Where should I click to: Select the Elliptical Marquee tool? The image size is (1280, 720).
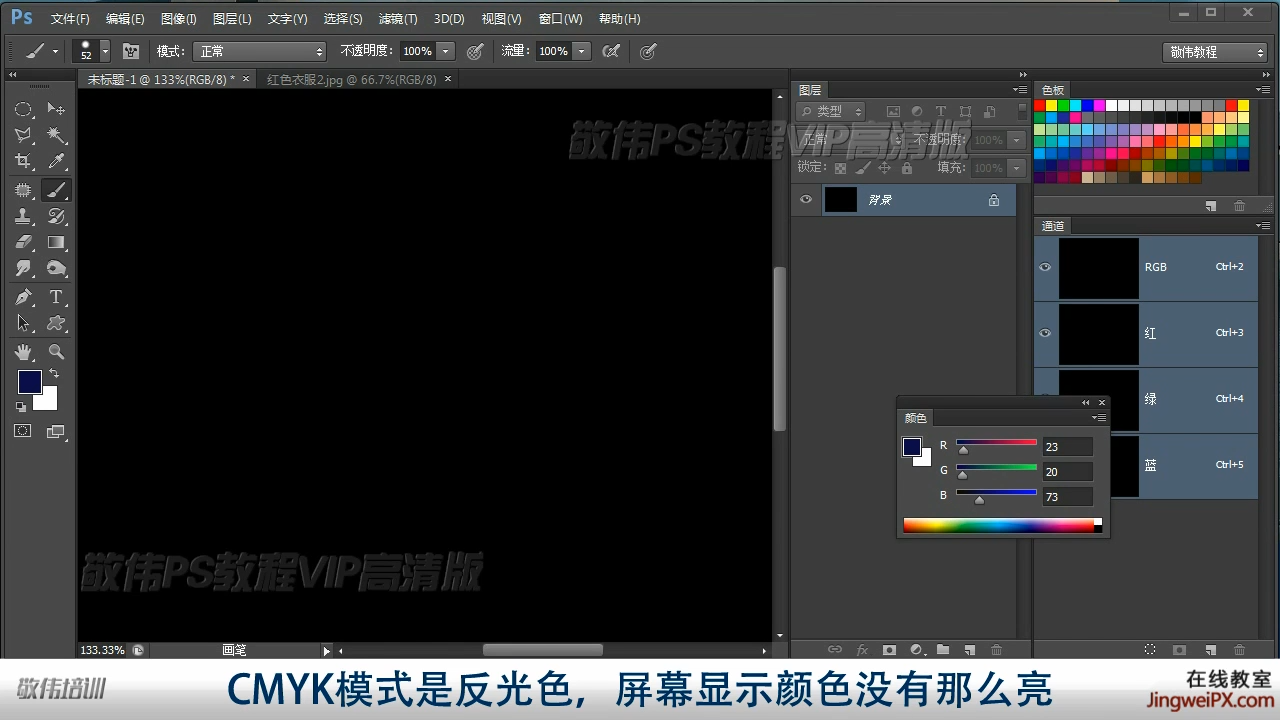[x=23, y=109]
